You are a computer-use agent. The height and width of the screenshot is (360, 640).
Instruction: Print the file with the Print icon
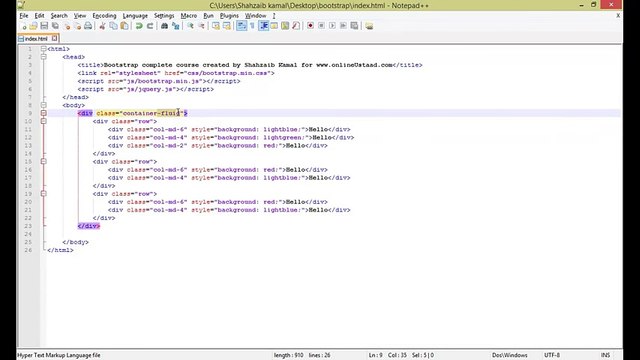[x=88, y=26]
